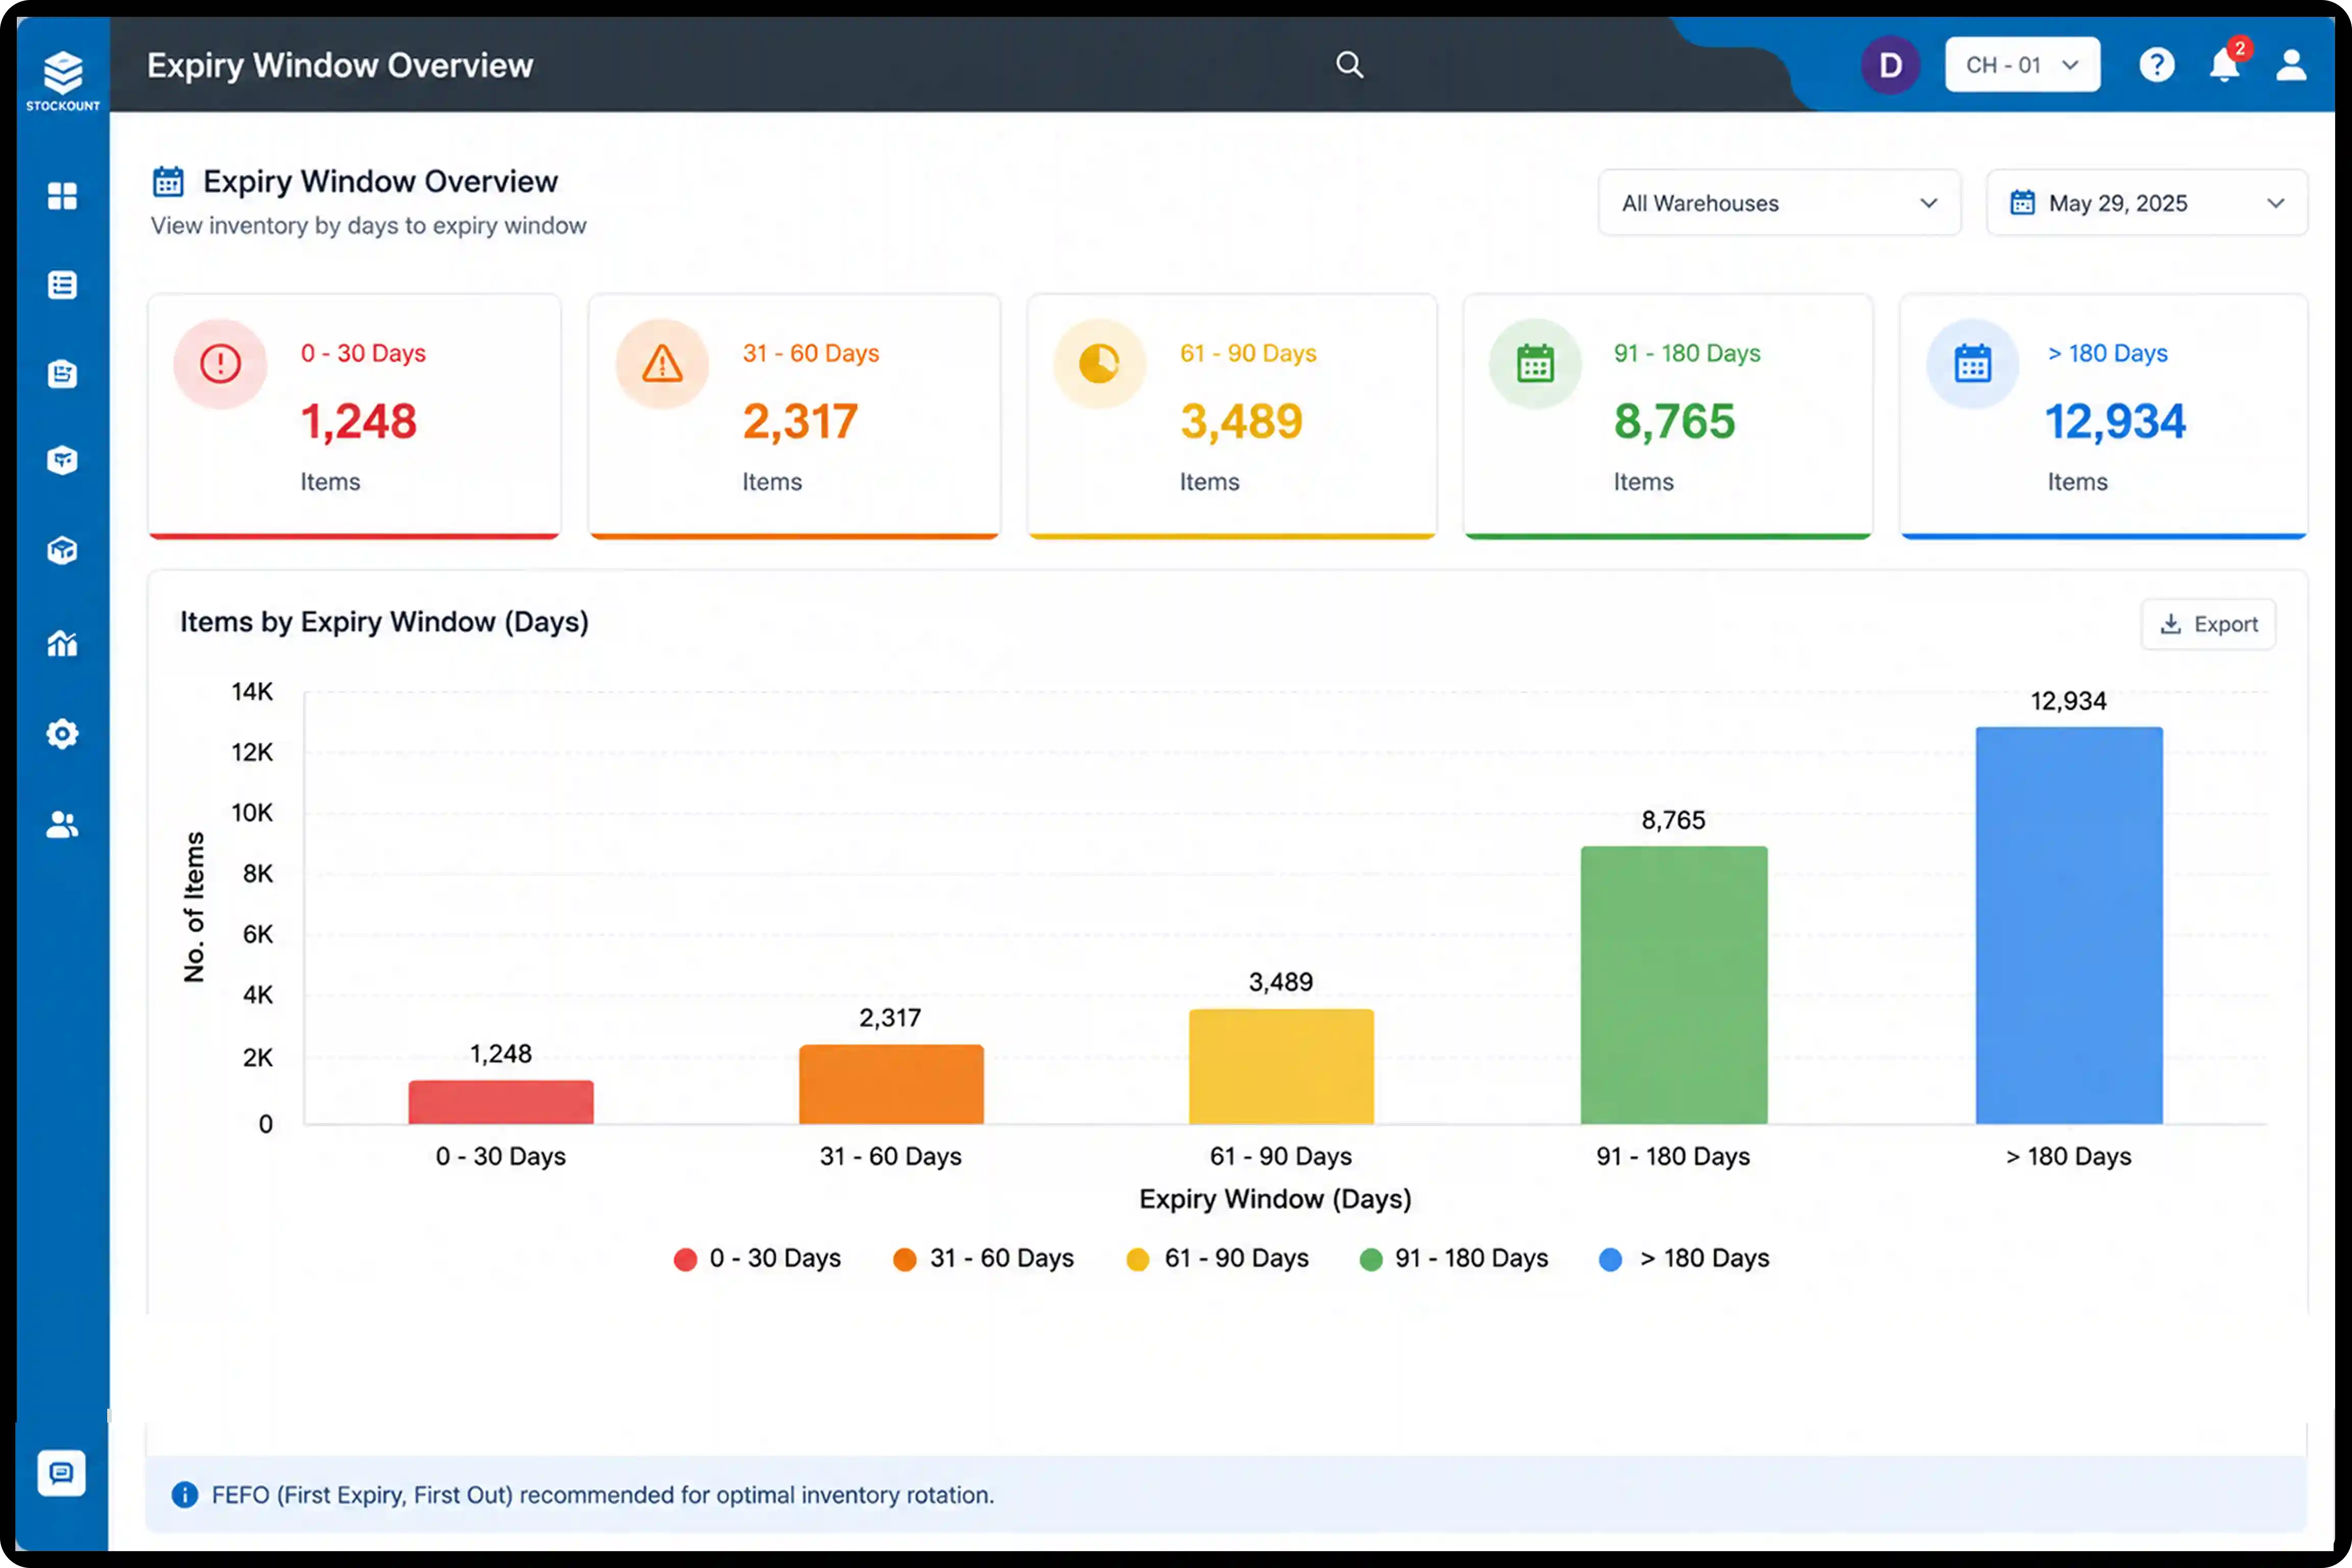Open the analytics chart sidebar icon
Image resolution: width=2352 pixels, height=1568 pixels.
[62, 643]
